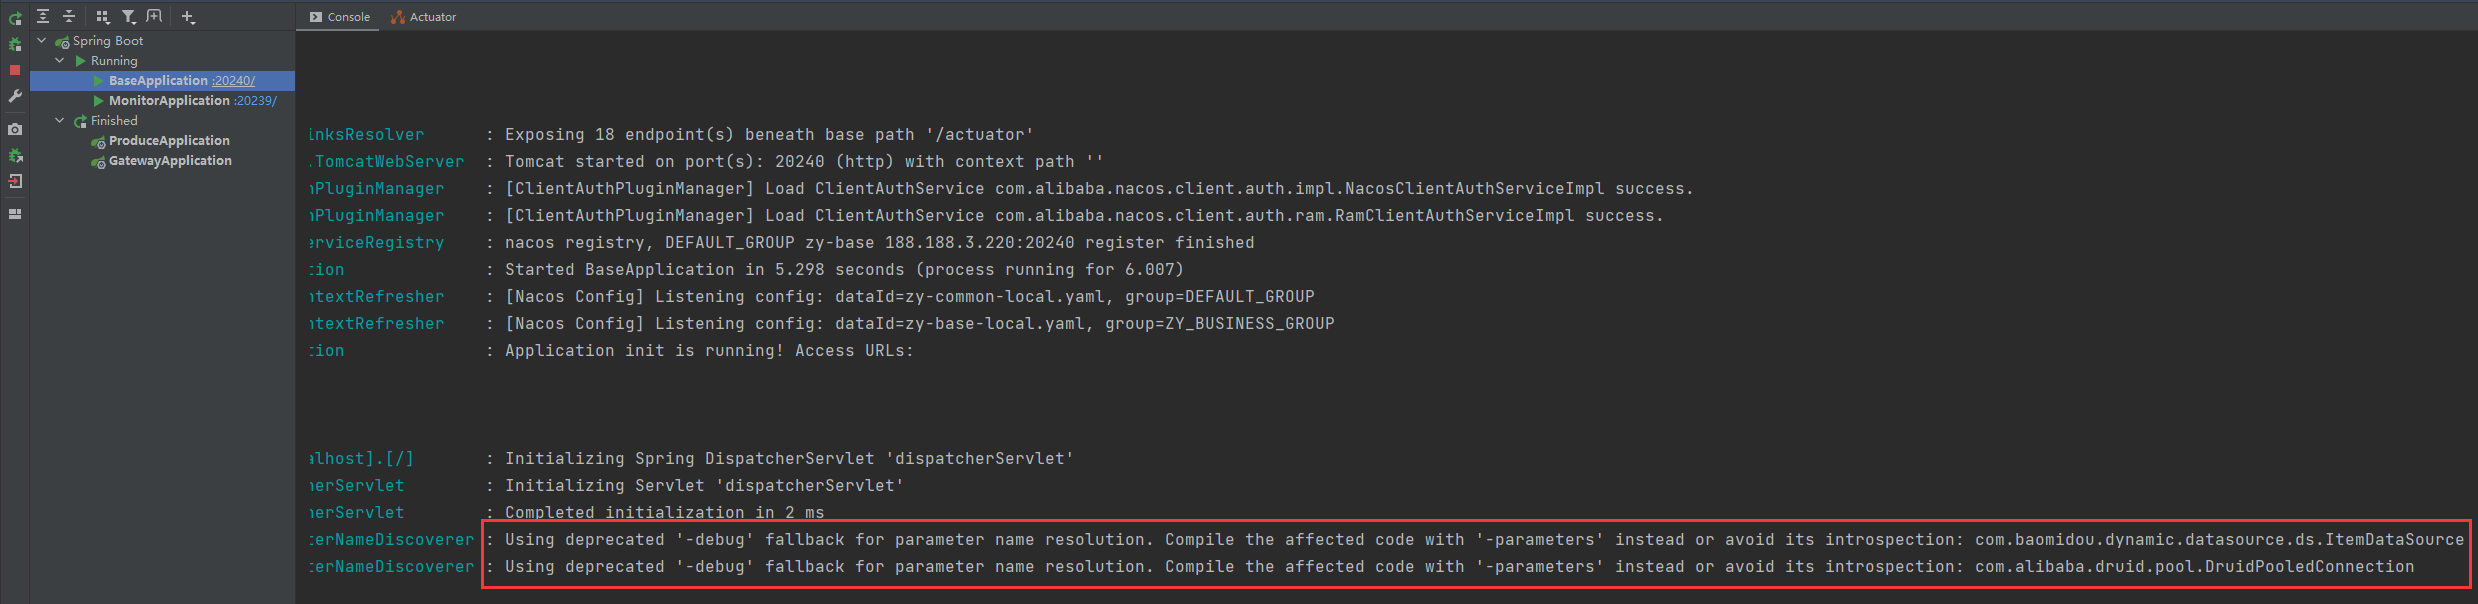Rerun the BaseApplication service
2478x604 pixels.
coord(13,17)
